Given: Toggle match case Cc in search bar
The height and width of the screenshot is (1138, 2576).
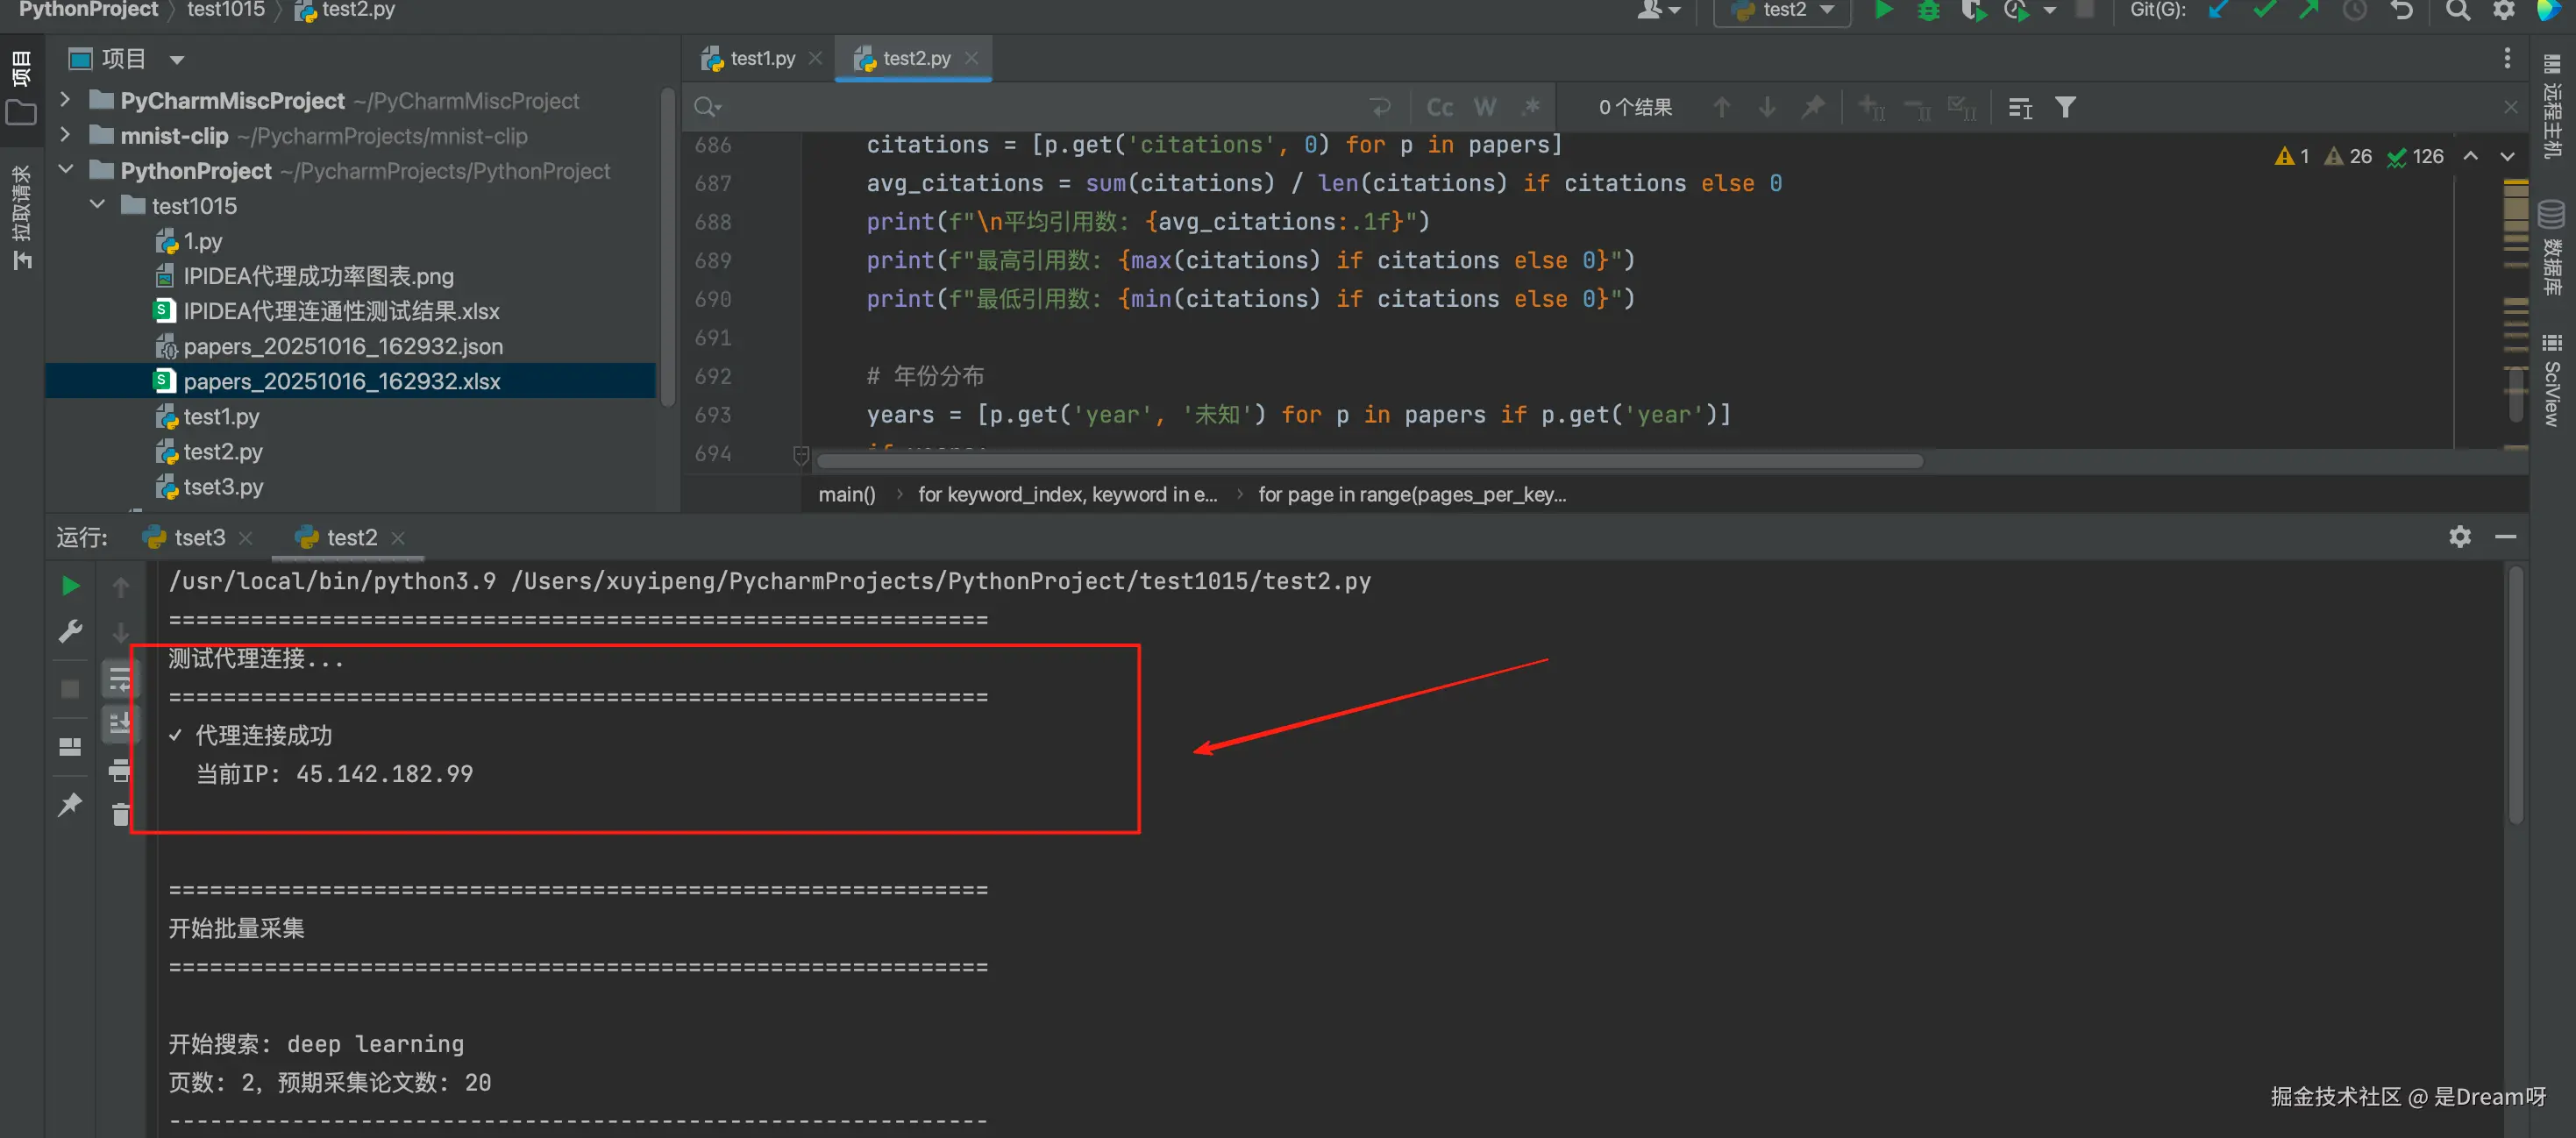Looking at the screenshot, I should click(1439, 107).
